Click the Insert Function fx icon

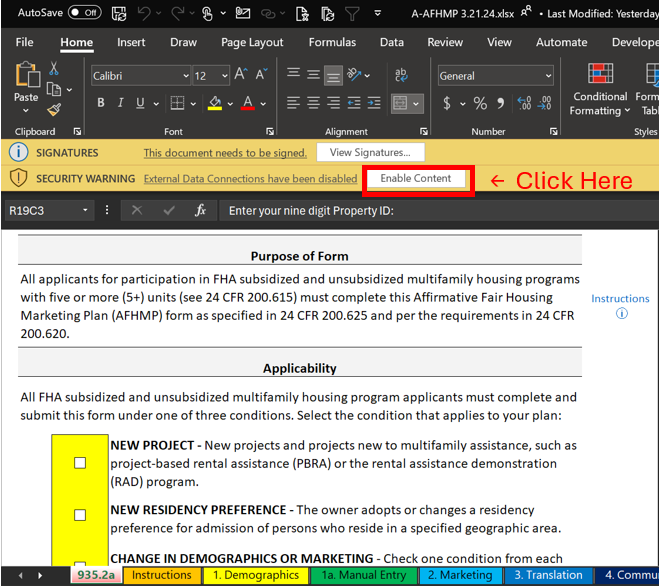(200, 210)
